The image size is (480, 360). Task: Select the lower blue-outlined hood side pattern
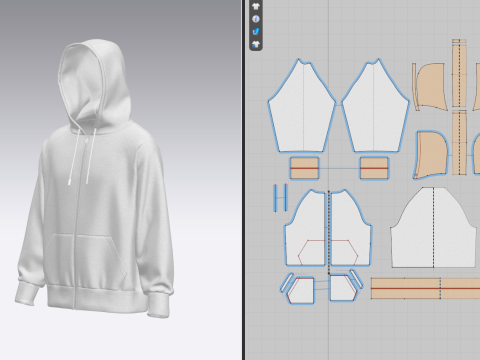432,155
